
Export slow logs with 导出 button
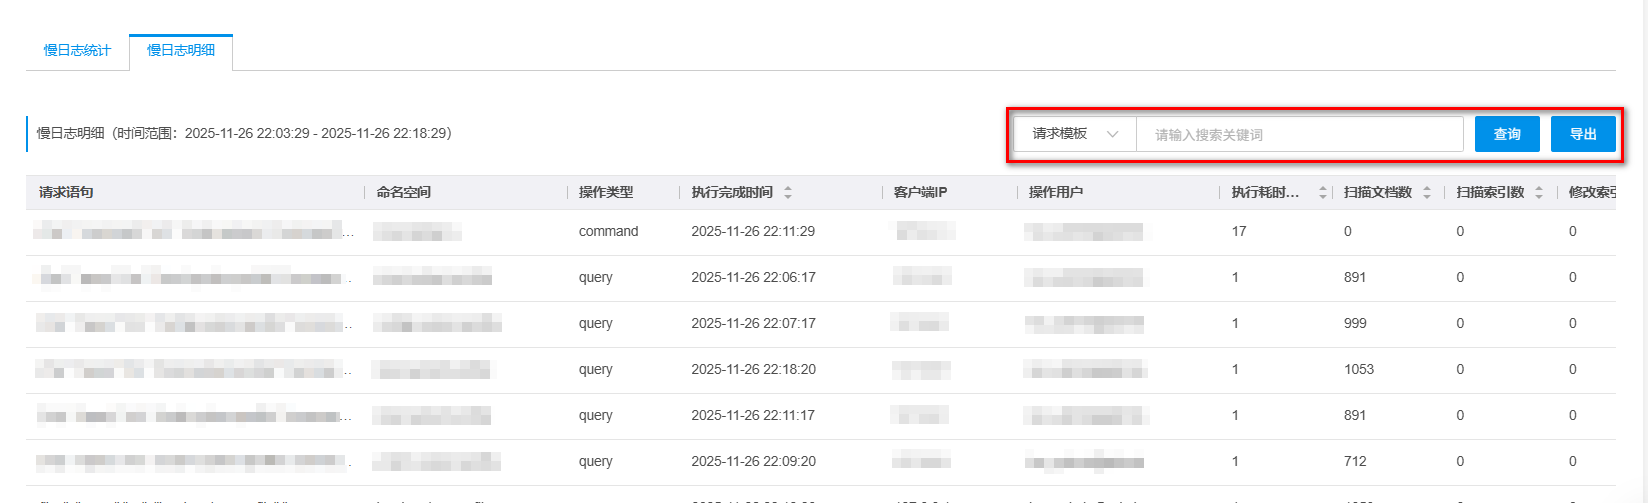point(1582,134)
